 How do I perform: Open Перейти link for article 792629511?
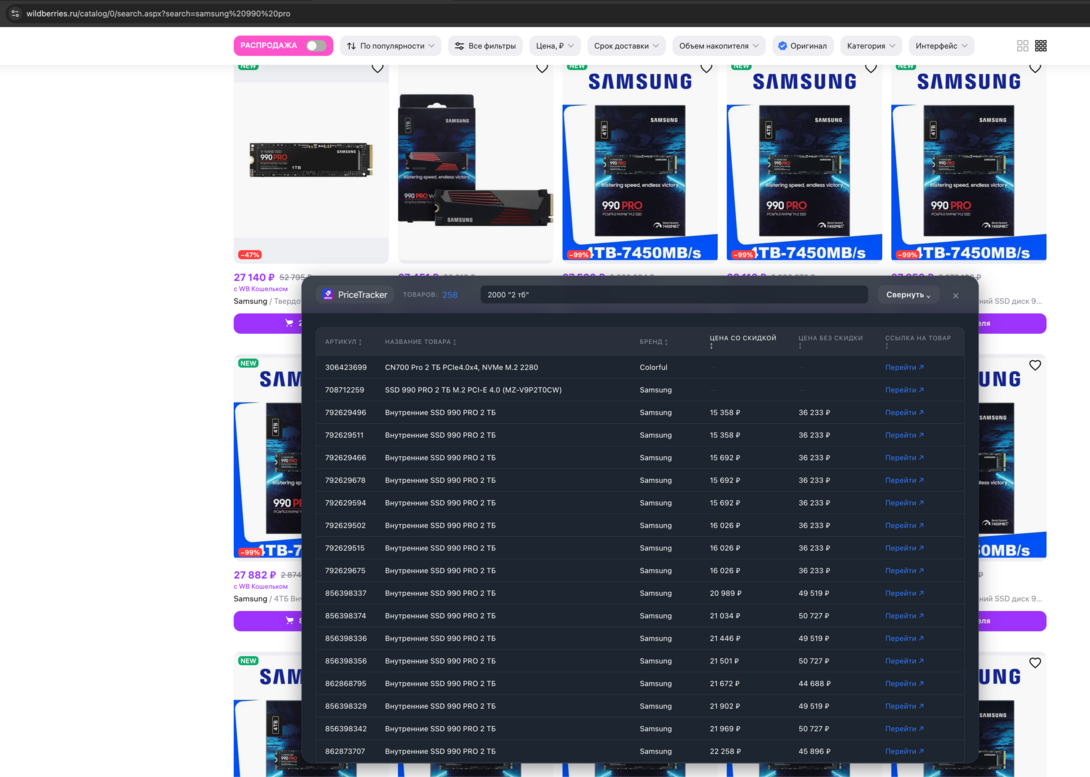tap(904, 435)
